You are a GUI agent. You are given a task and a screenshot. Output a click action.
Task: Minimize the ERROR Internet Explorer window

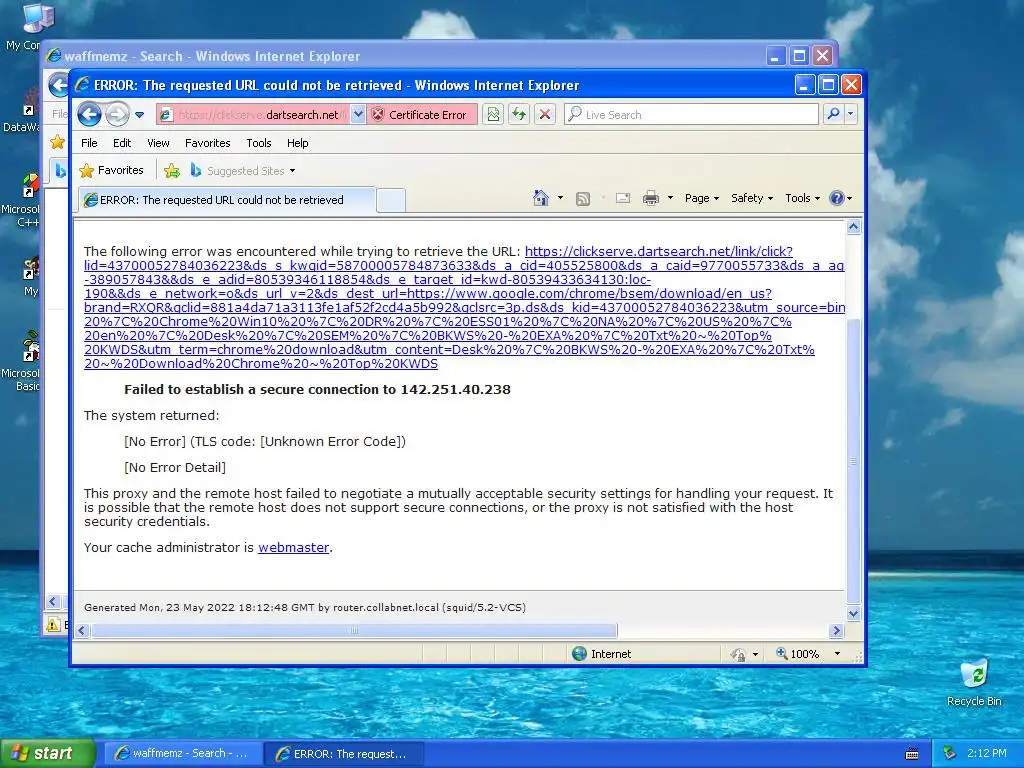point(805,85)
